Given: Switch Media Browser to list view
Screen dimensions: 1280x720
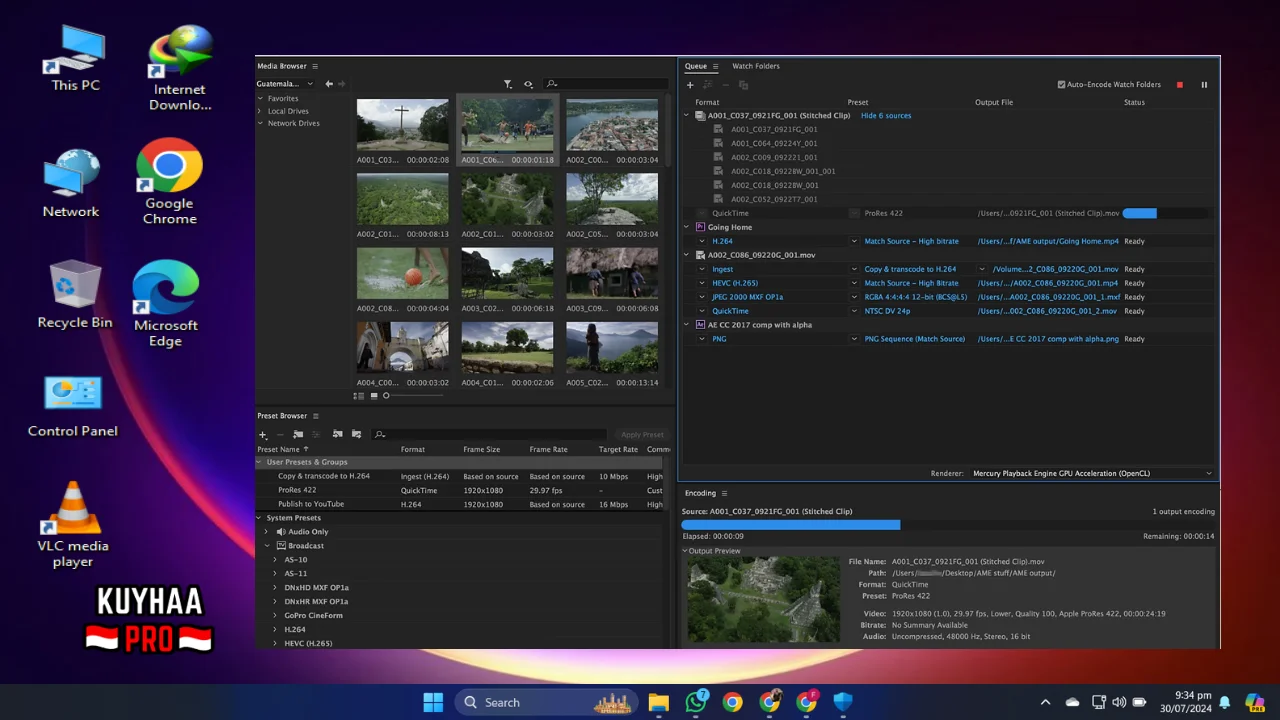Looking at the screenshot, I should (360, 396).
